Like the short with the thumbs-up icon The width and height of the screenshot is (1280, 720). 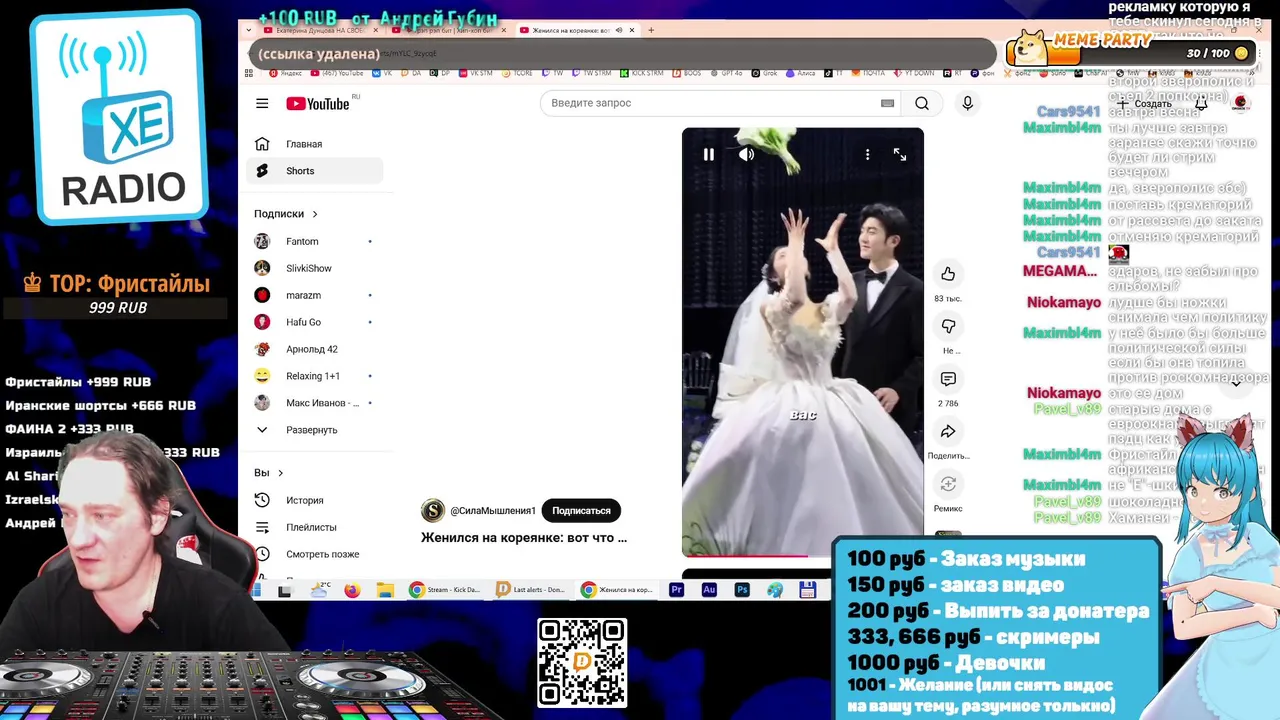point(948,274)
